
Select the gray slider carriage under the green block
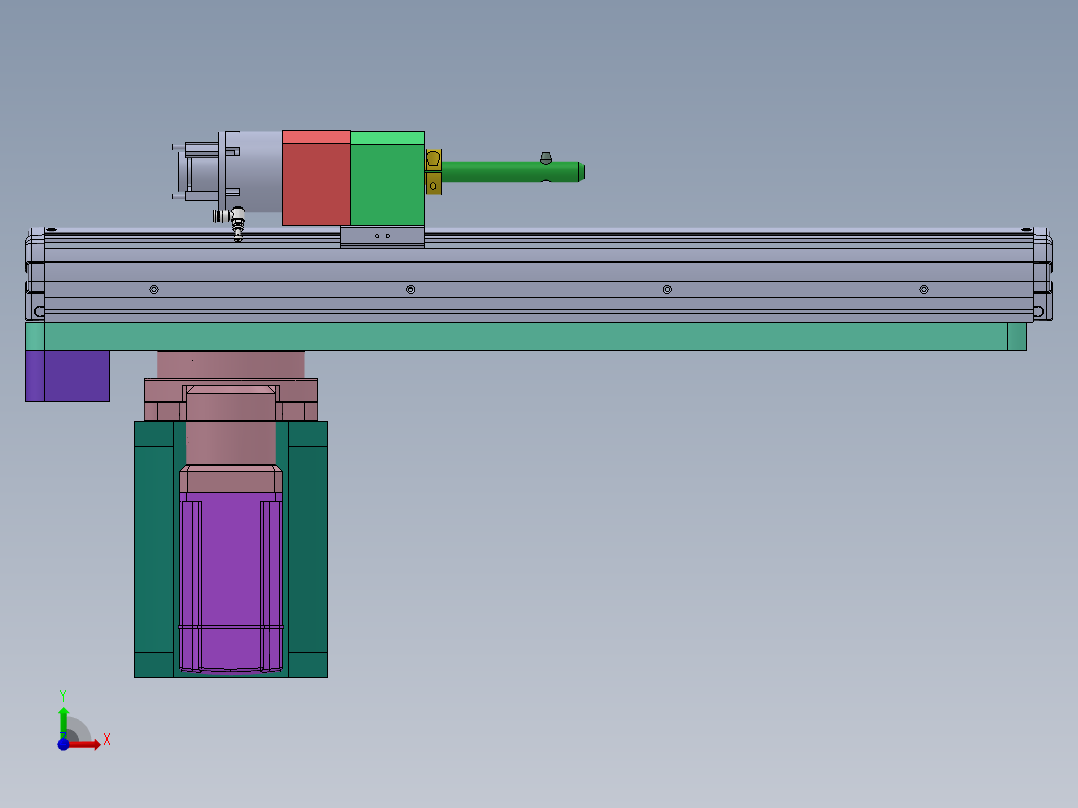(x=382, y=237)
